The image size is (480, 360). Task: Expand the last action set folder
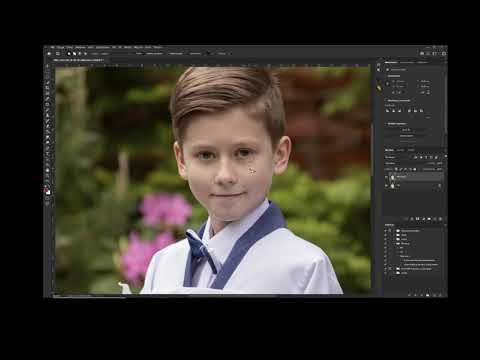coord(394,273)
